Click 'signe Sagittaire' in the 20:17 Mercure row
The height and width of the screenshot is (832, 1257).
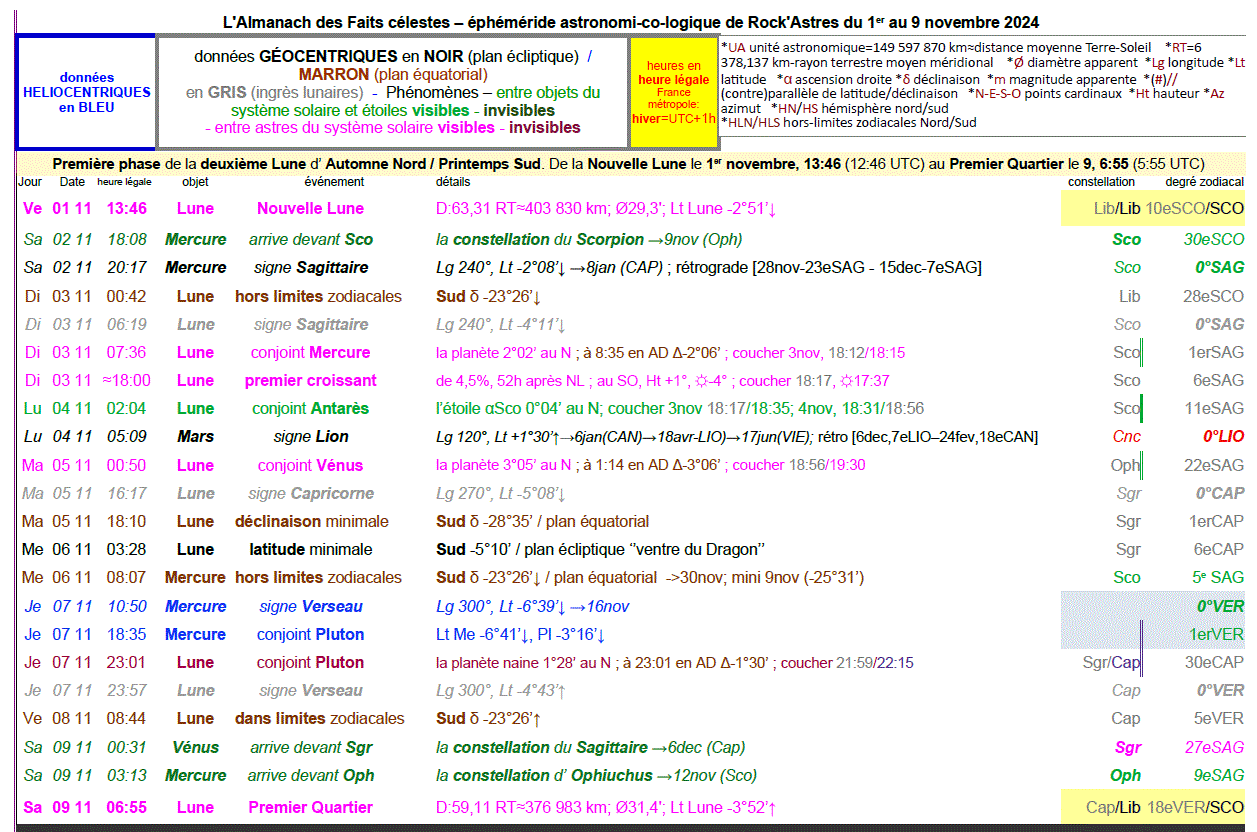click(x=310, y=268)
